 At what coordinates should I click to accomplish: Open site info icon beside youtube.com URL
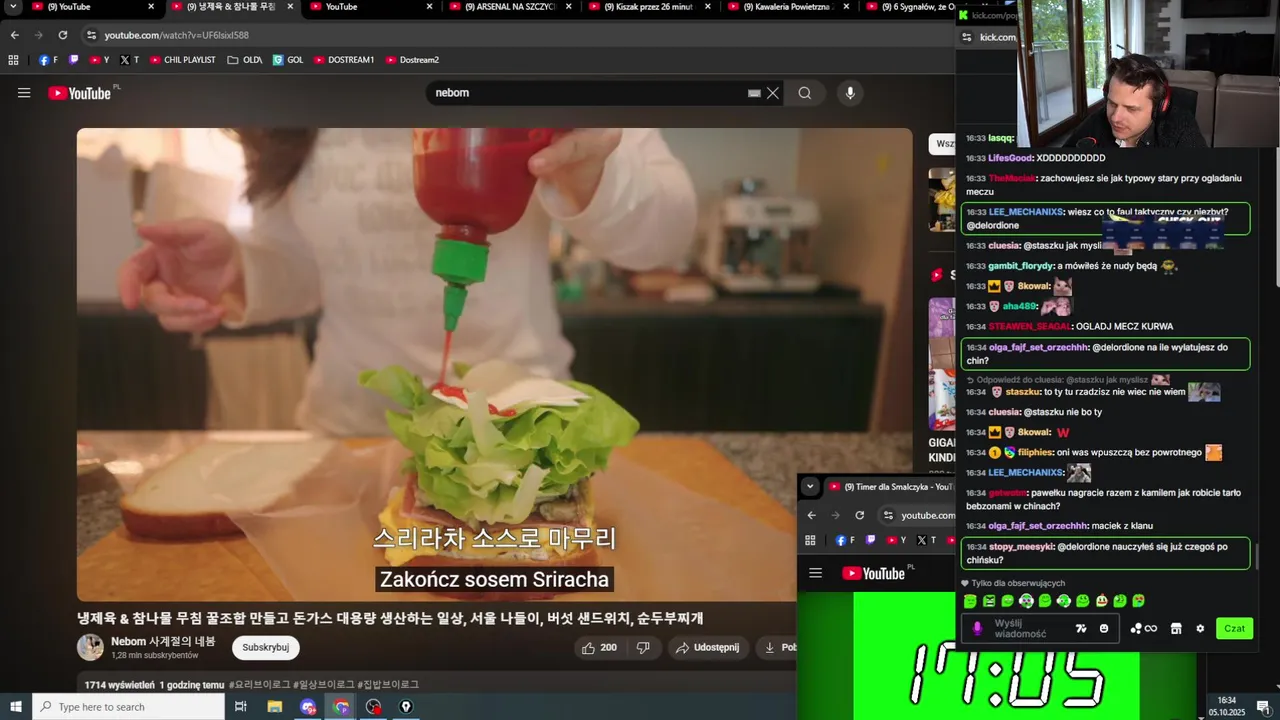(x=92, y=35)
